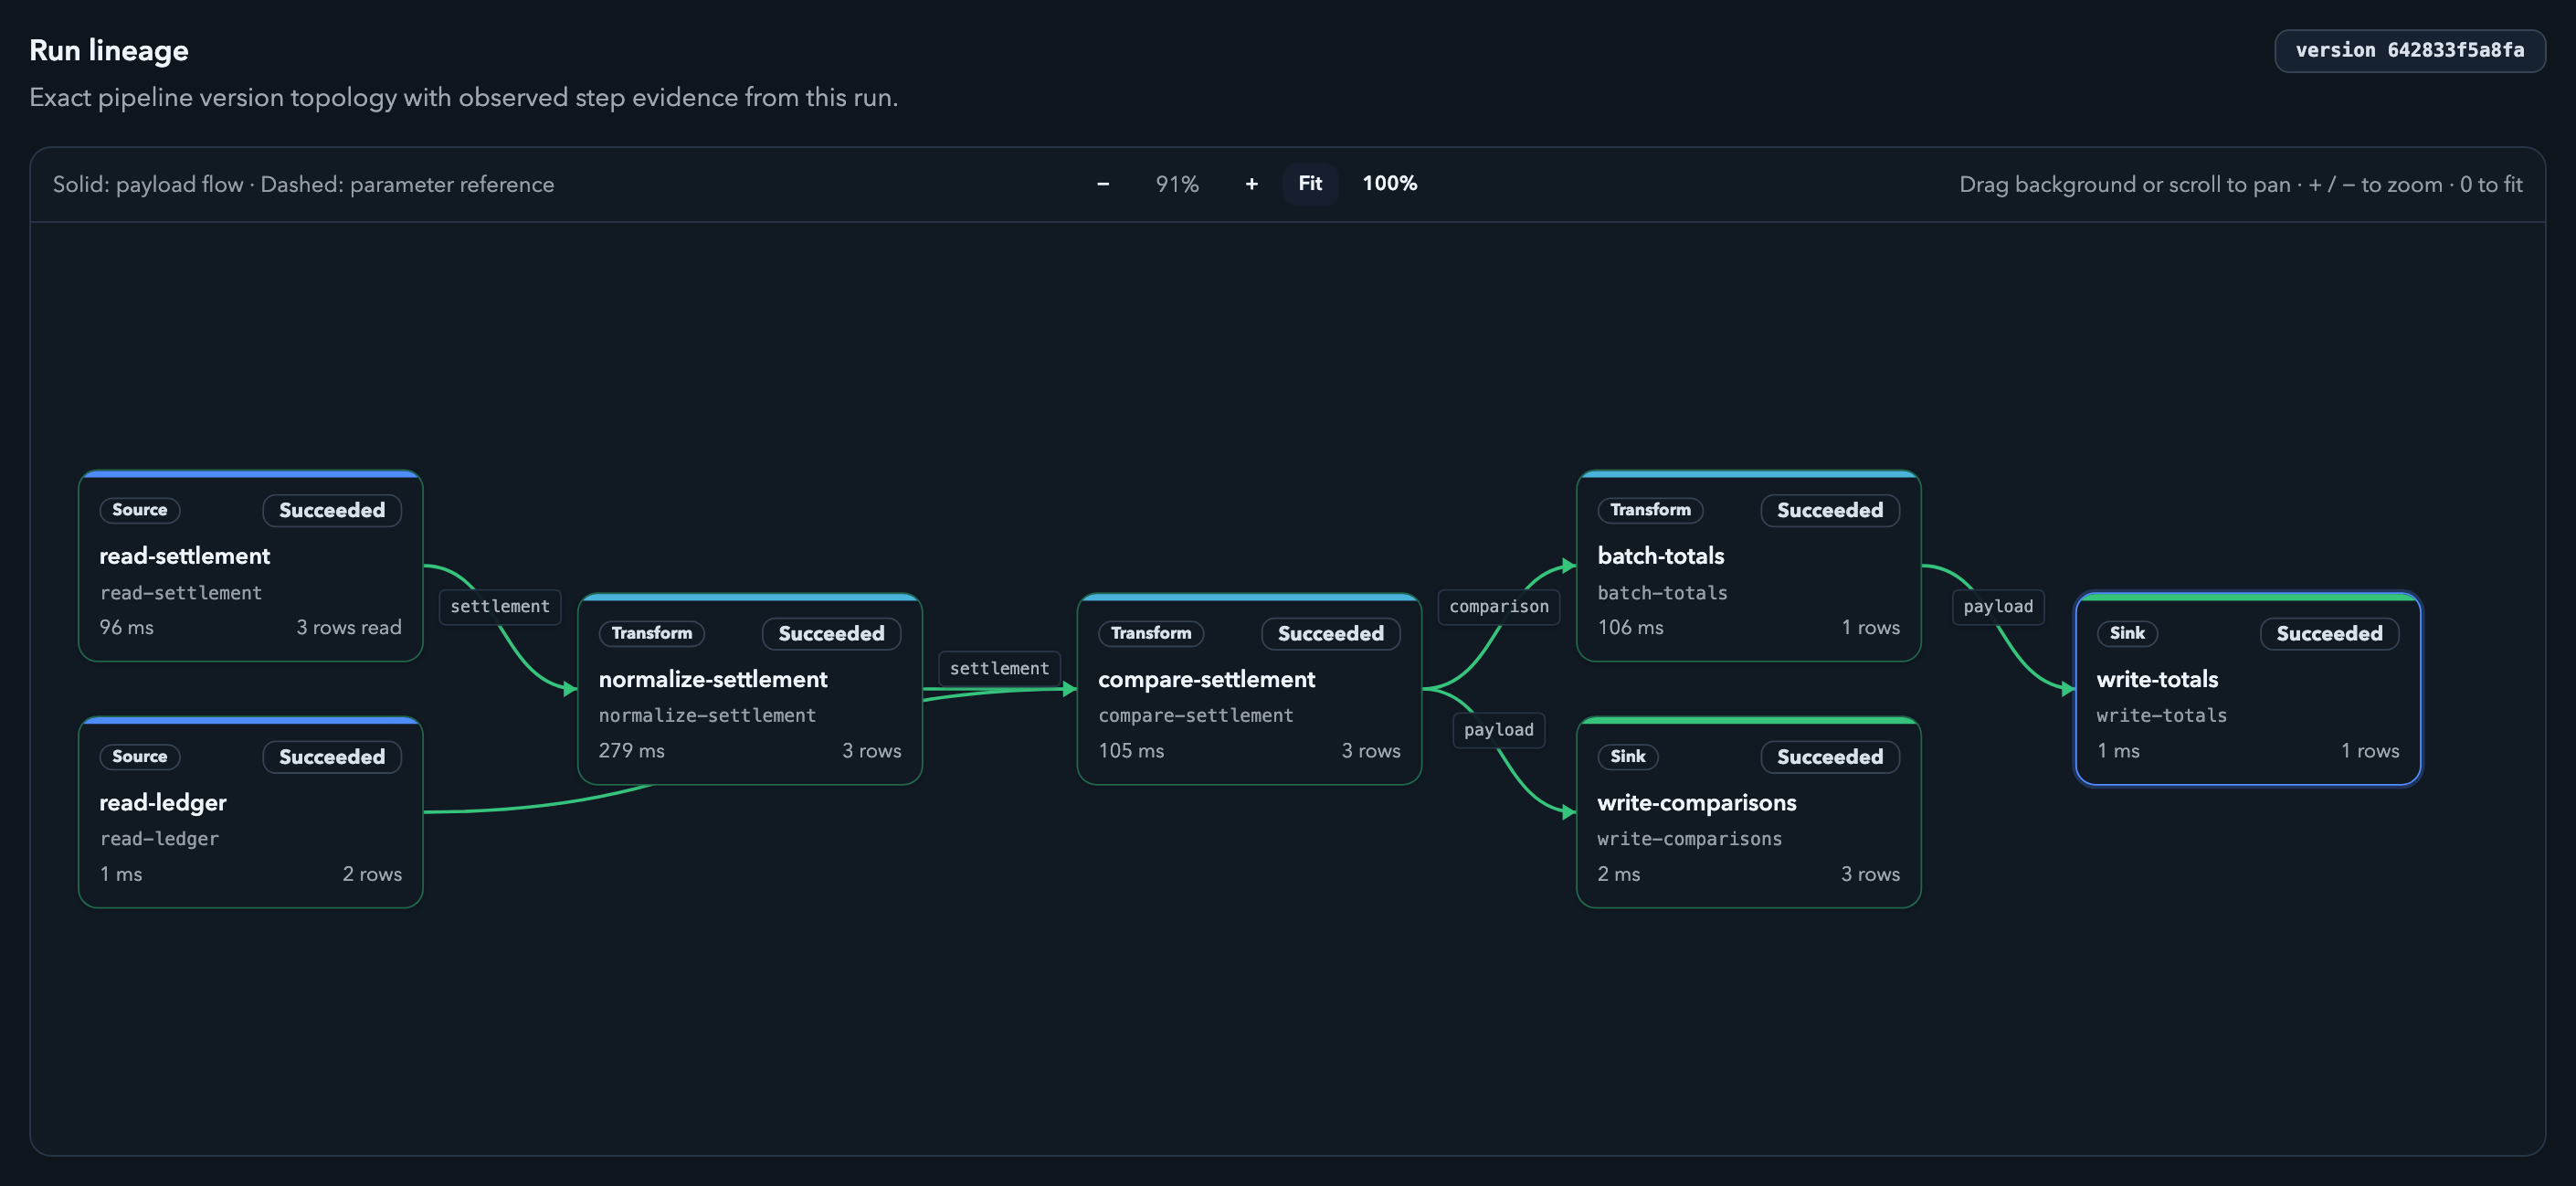2576x1186 pixels.
Task: Click the 3 rows read value
Action: (x=349, y=627)
